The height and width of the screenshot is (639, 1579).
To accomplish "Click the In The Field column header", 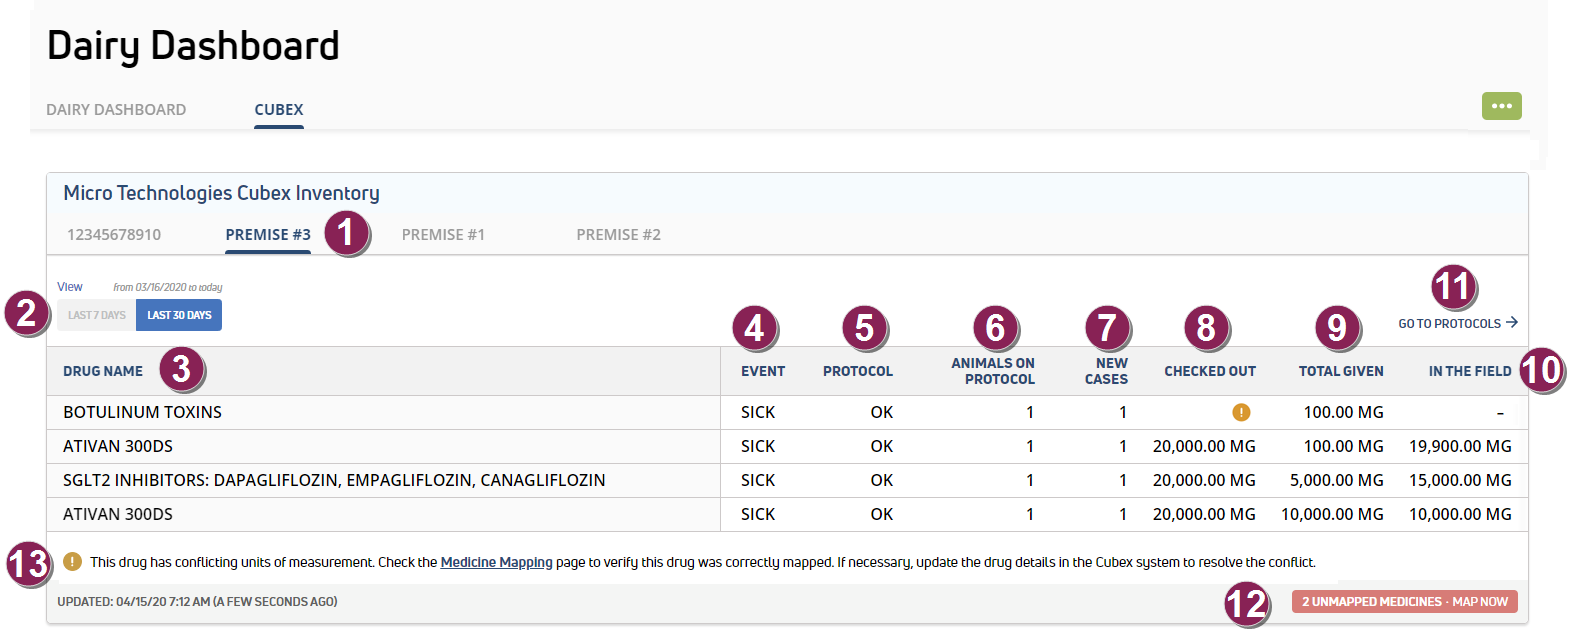I will click(x=1469, y=371).
